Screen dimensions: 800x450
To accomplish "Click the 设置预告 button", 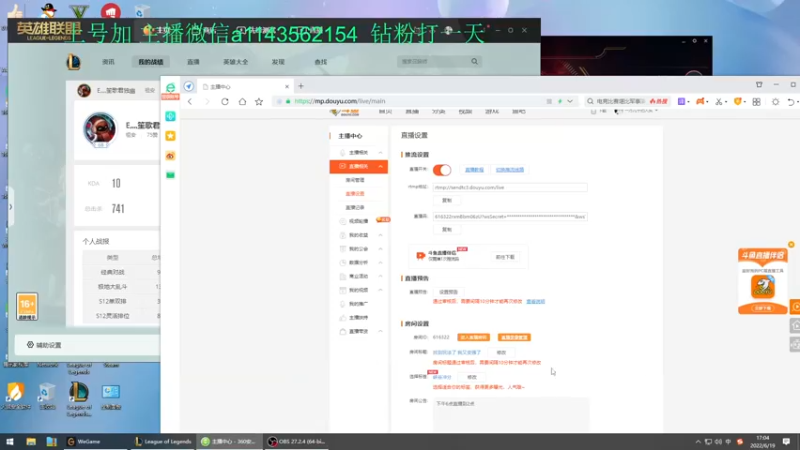I will coord(448,292).
